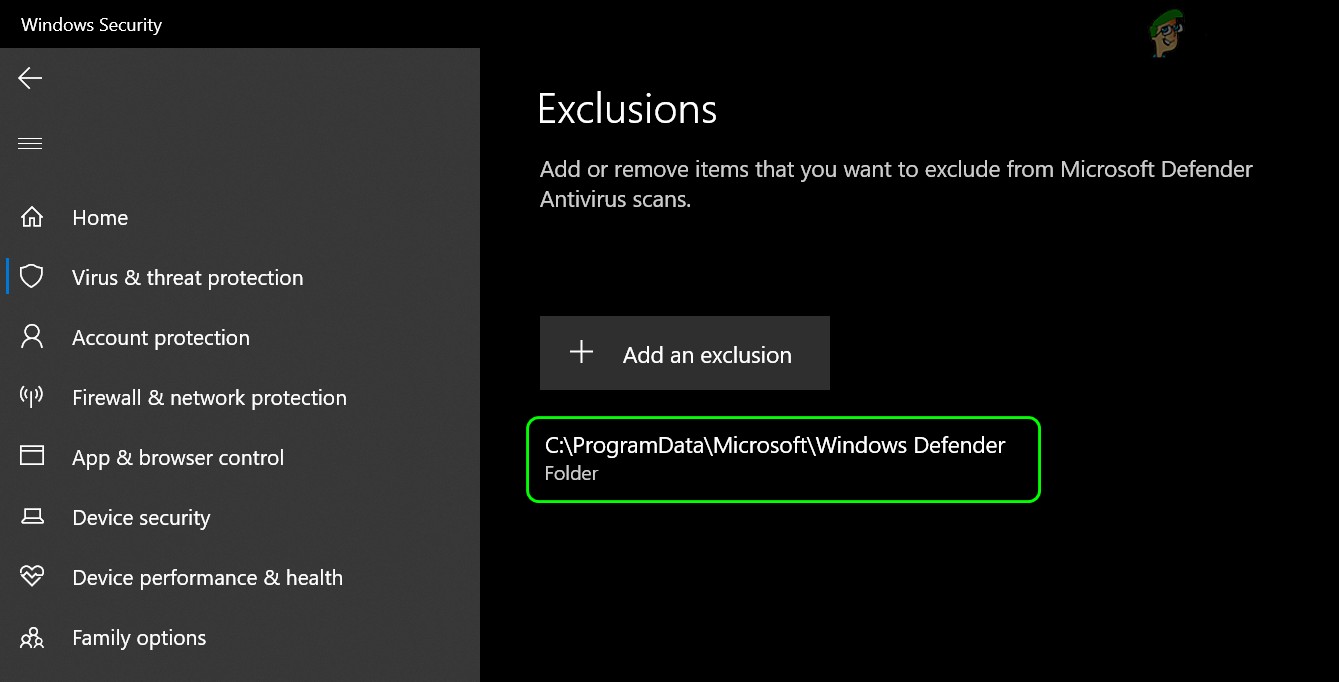The image size is (1339, 682).
Task: Open the Home menu item
Action: coord(100,218)
